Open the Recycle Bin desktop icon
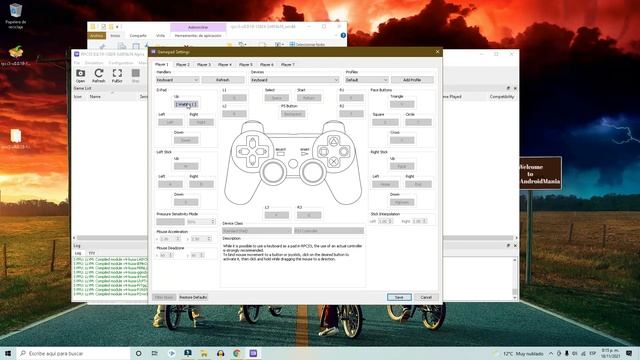 pos(16,16)
